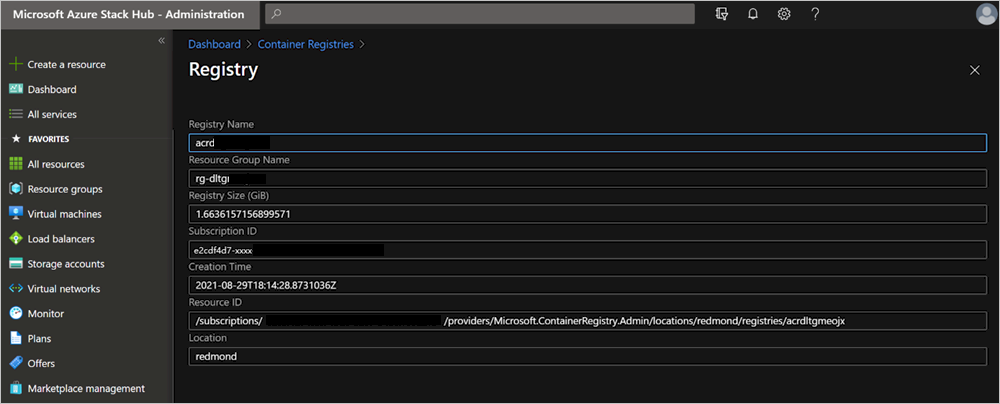The height and width of the screenshot is (404, 1000).
Task: Open Create a resource menu item
Action: pos(66,64)
